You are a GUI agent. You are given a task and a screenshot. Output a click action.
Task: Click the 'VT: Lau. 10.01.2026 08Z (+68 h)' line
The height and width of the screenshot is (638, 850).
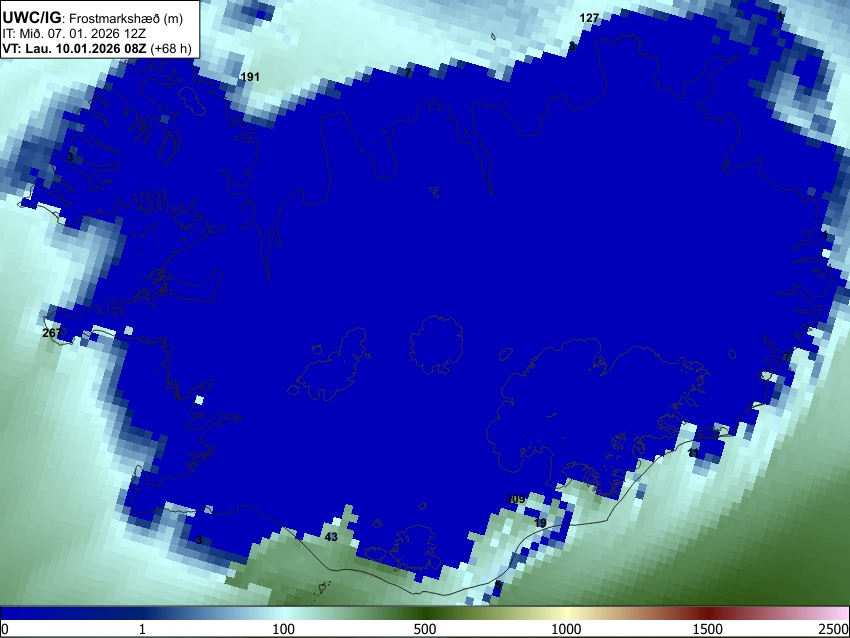tap(97, 48)
